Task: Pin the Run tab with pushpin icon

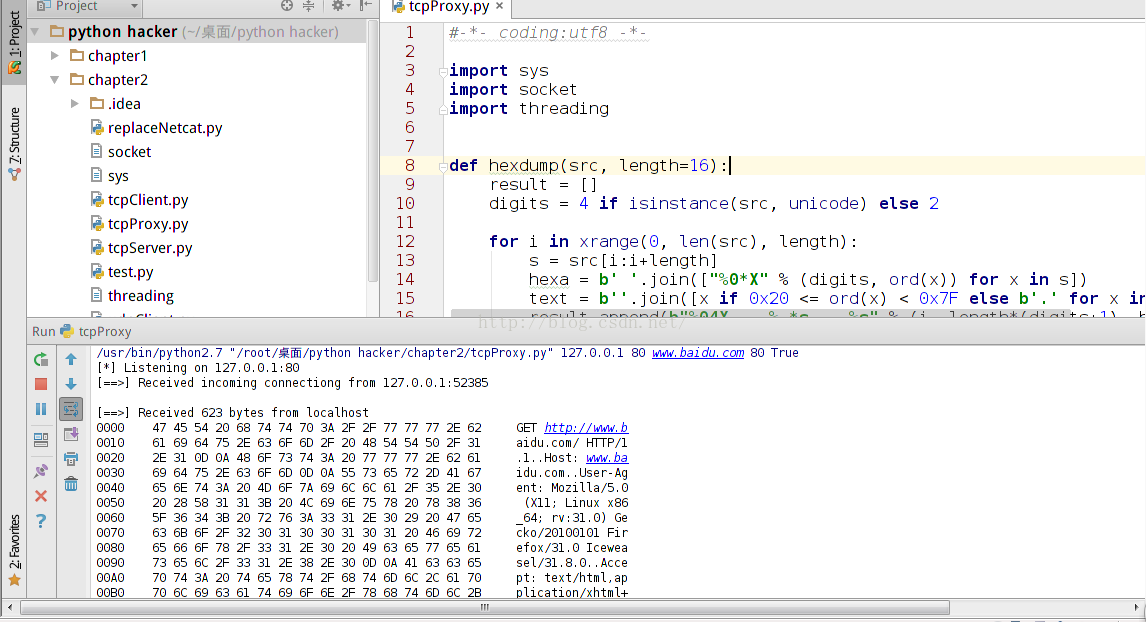Action: click(41, 471)
